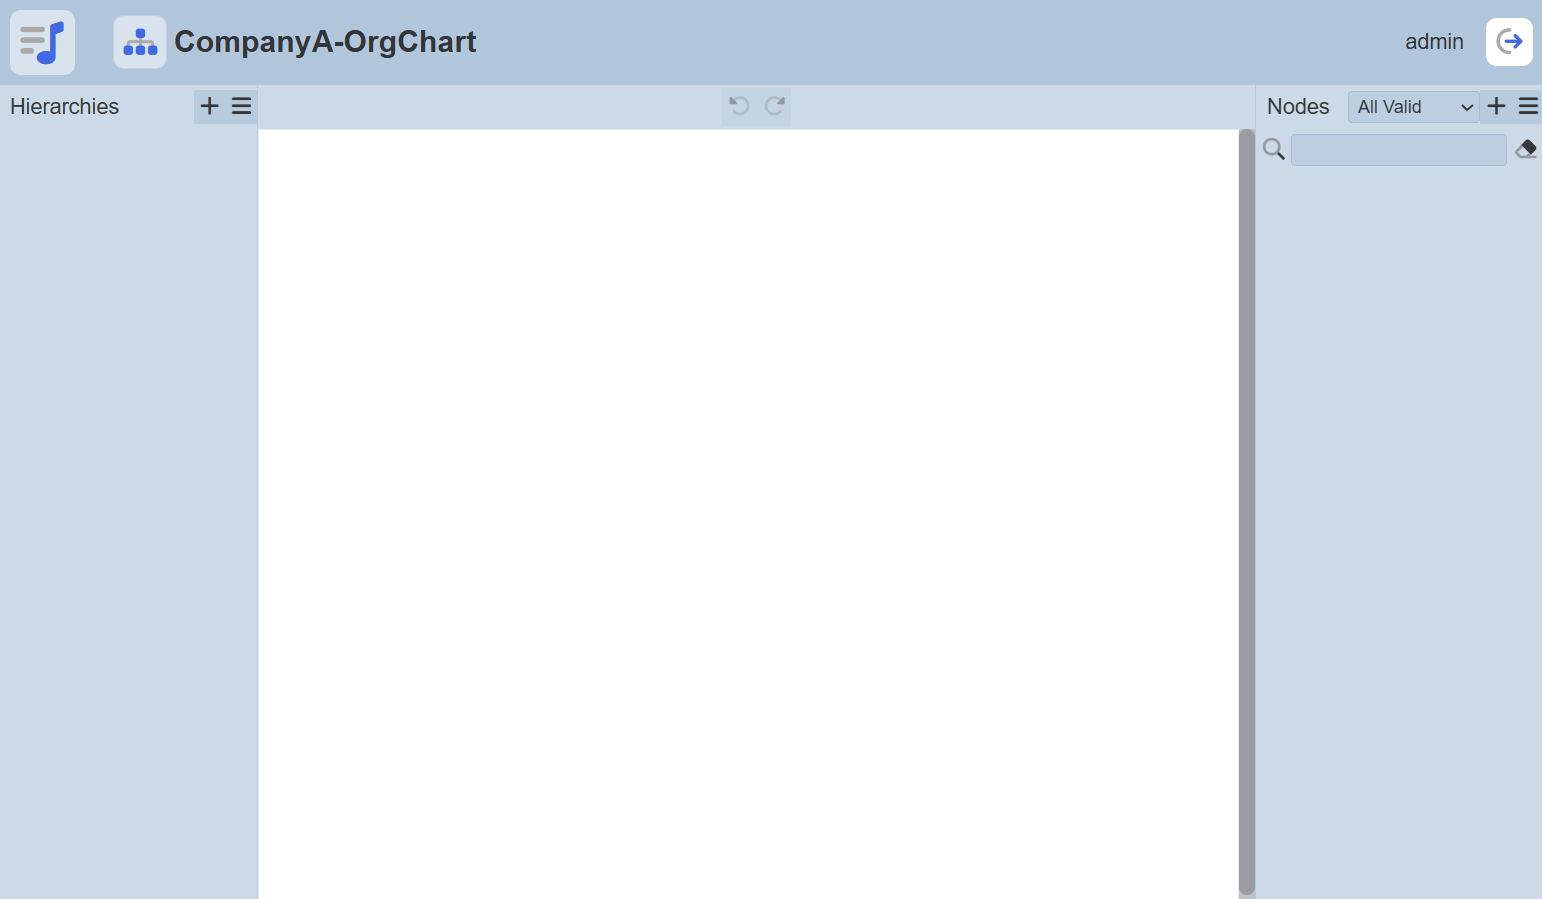Click the empty area of the Hierarchies list
The width and height of the screenshot is (1542, 899).
click(x=128, y=500)
